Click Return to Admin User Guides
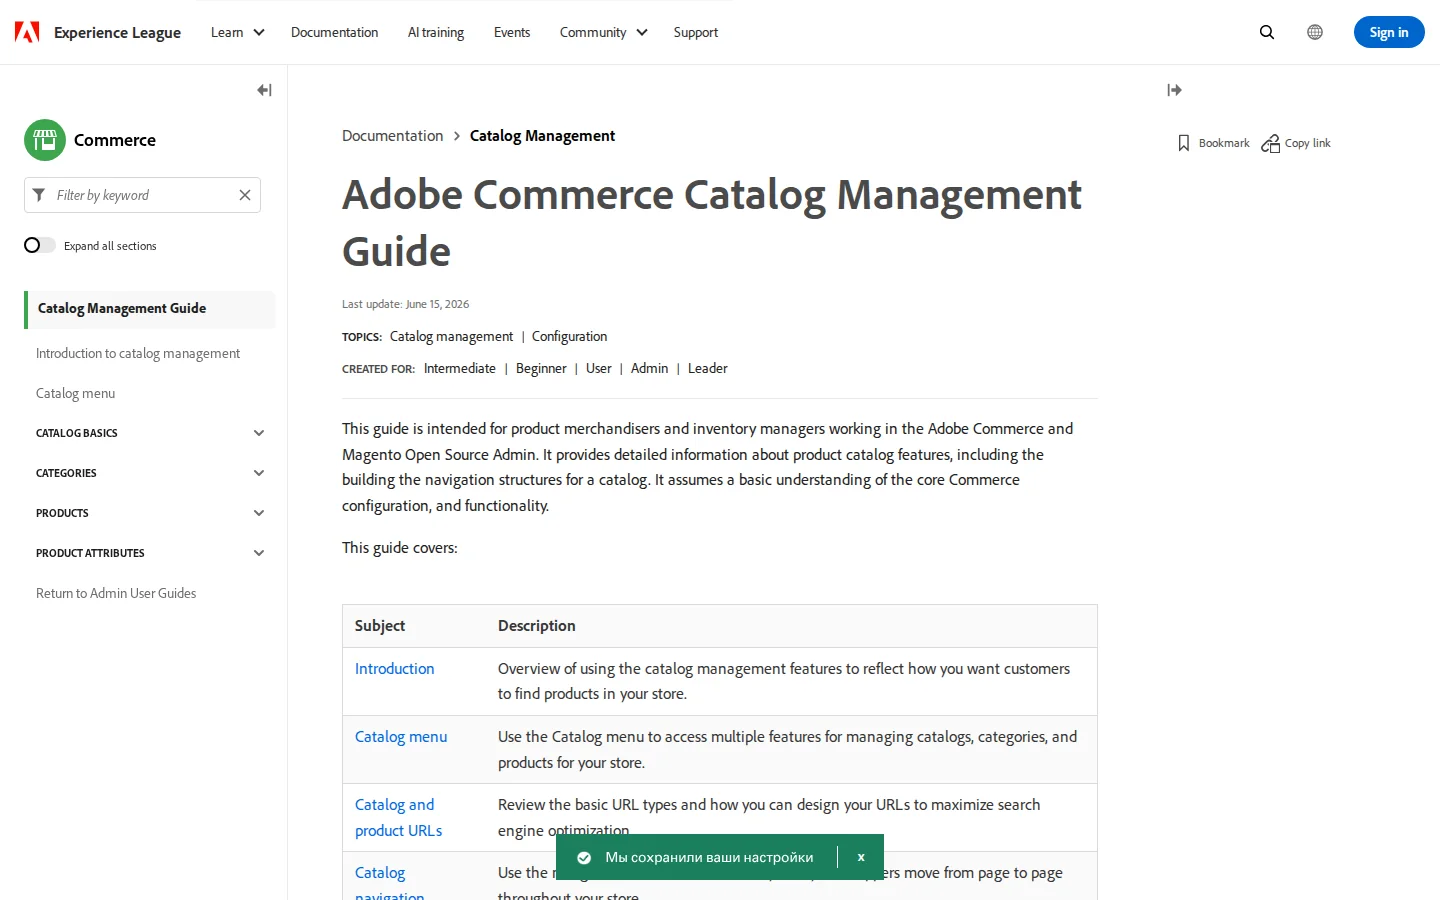The width and height of the screenshot is (1440, 900). [x=116, y=593]
